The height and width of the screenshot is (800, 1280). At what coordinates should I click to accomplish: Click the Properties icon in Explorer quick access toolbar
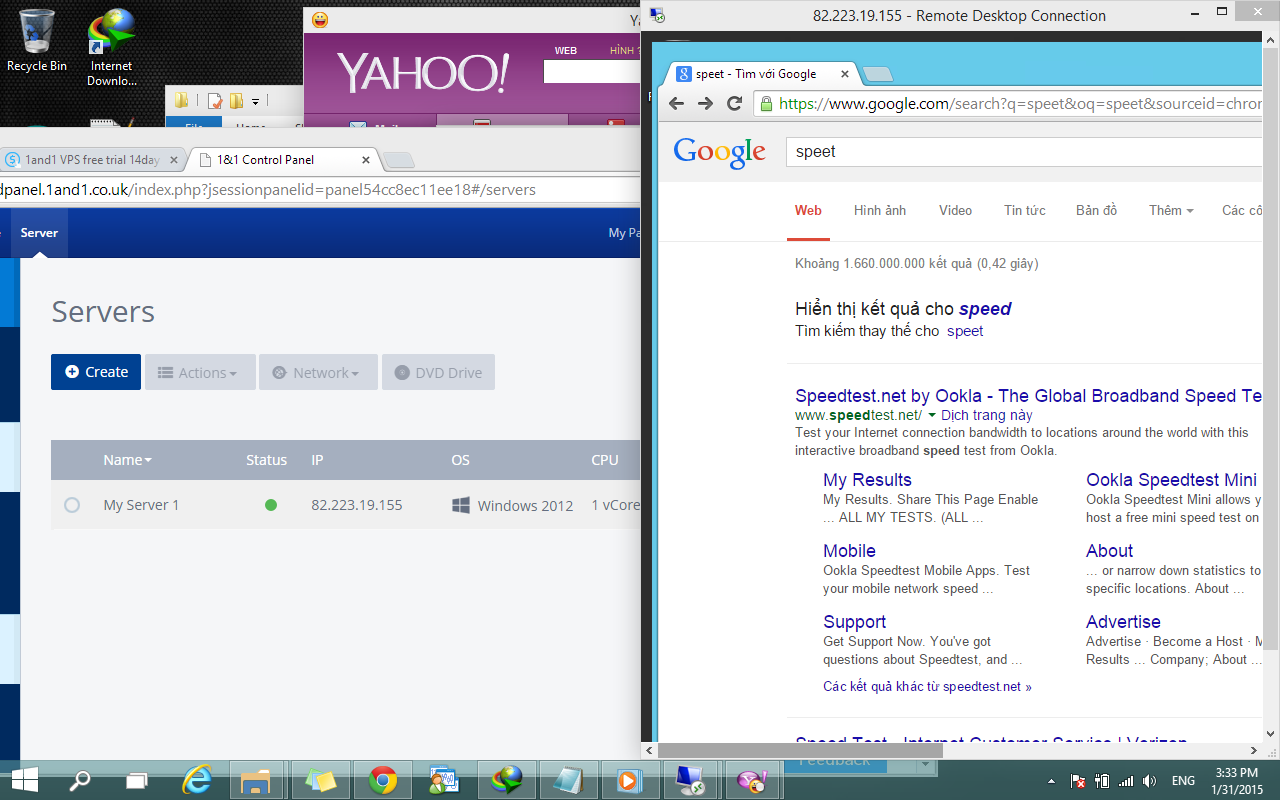[x=214, y=100]
